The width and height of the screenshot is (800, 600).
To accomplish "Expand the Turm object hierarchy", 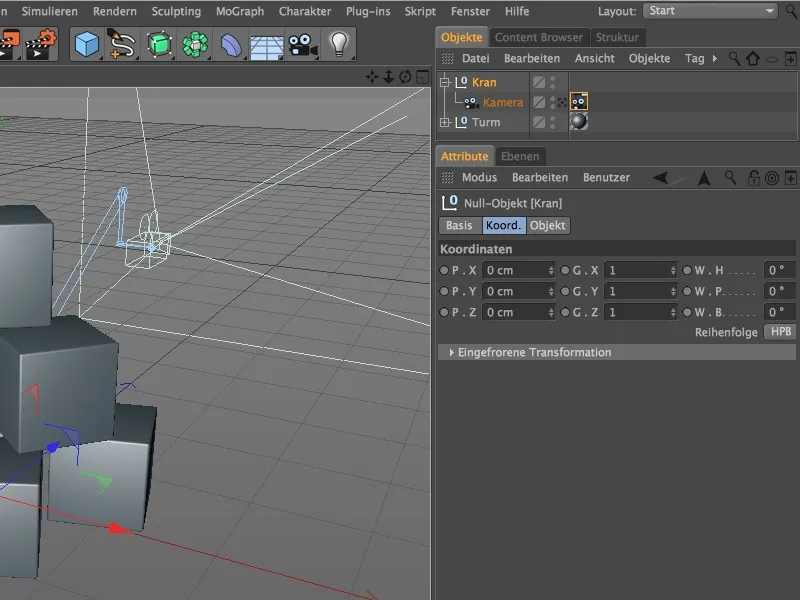I will point(445,122).
